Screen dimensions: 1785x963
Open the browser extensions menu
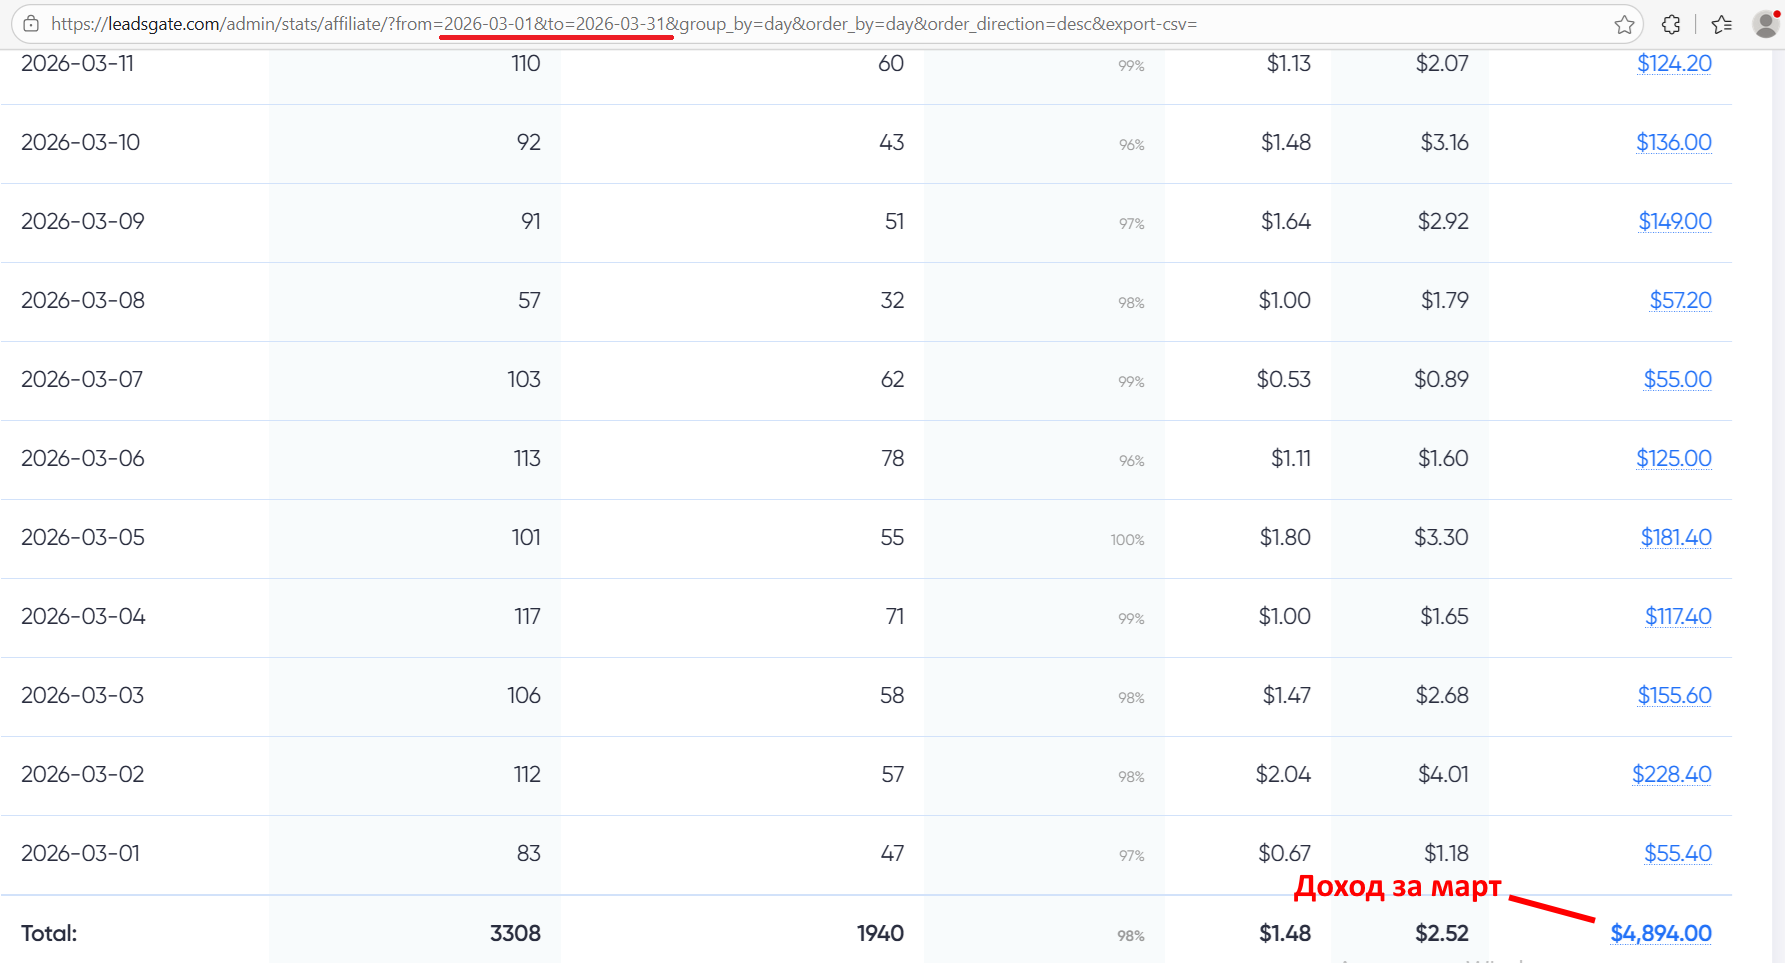(1671, 24)
